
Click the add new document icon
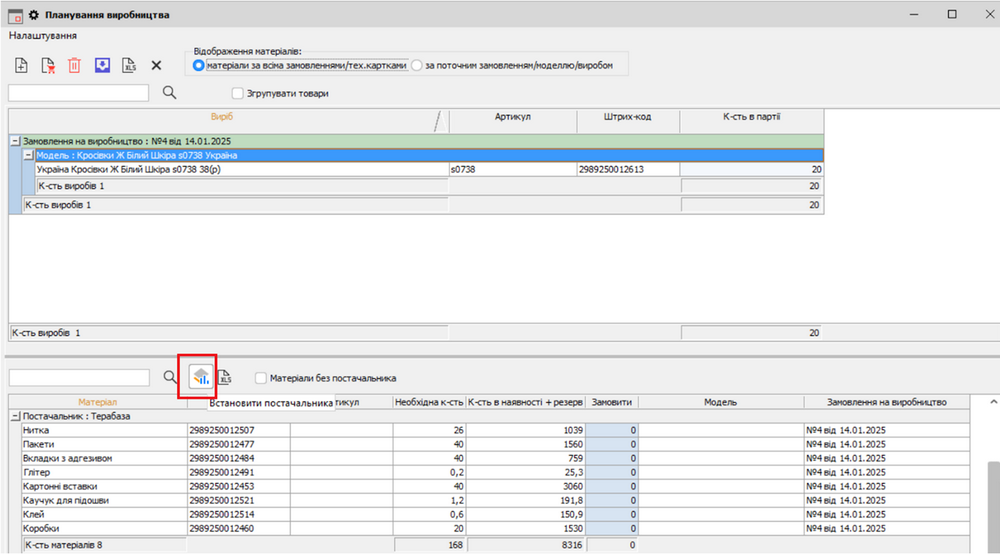[21, 65]
